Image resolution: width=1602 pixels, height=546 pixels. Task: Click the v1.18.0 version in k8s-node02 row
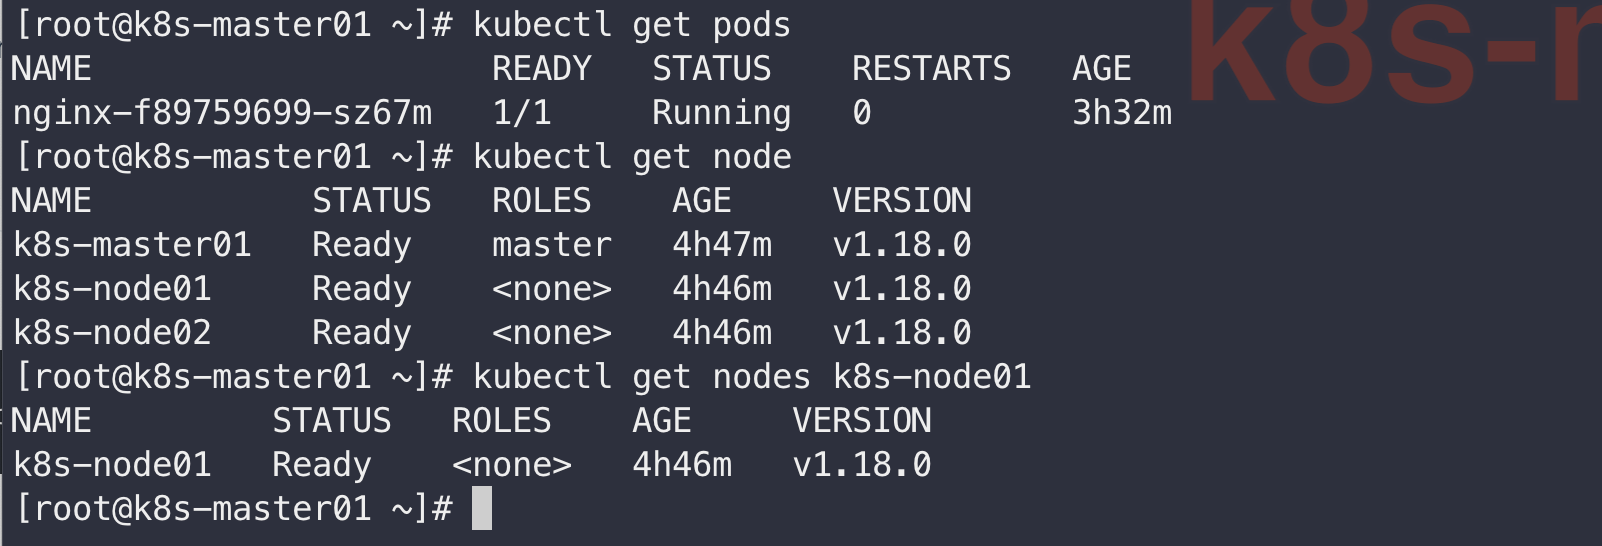[x=901, y=333]
